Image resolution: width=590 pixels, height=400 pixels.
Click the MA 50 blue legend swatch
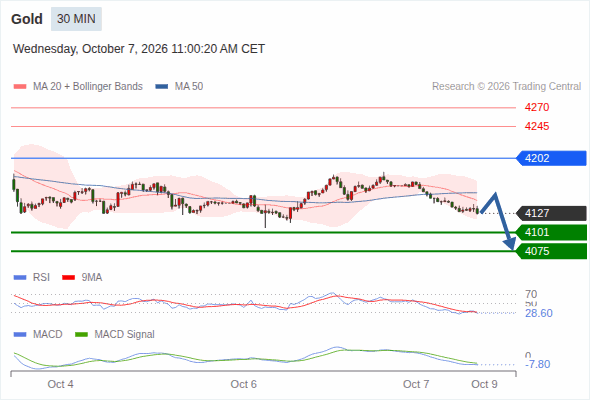[x=162, y=87]
